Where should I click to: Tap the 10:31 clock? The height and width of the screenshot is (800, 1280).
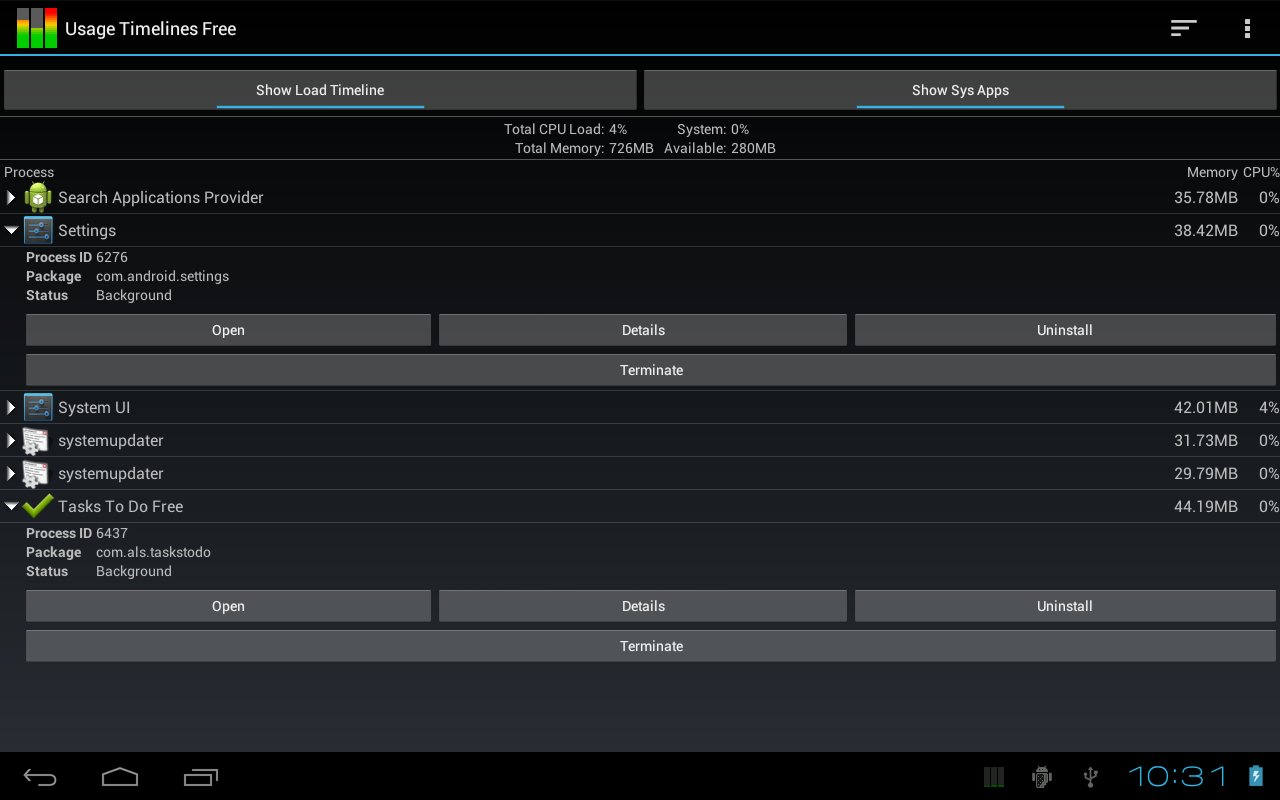(x=1178, y=776)
